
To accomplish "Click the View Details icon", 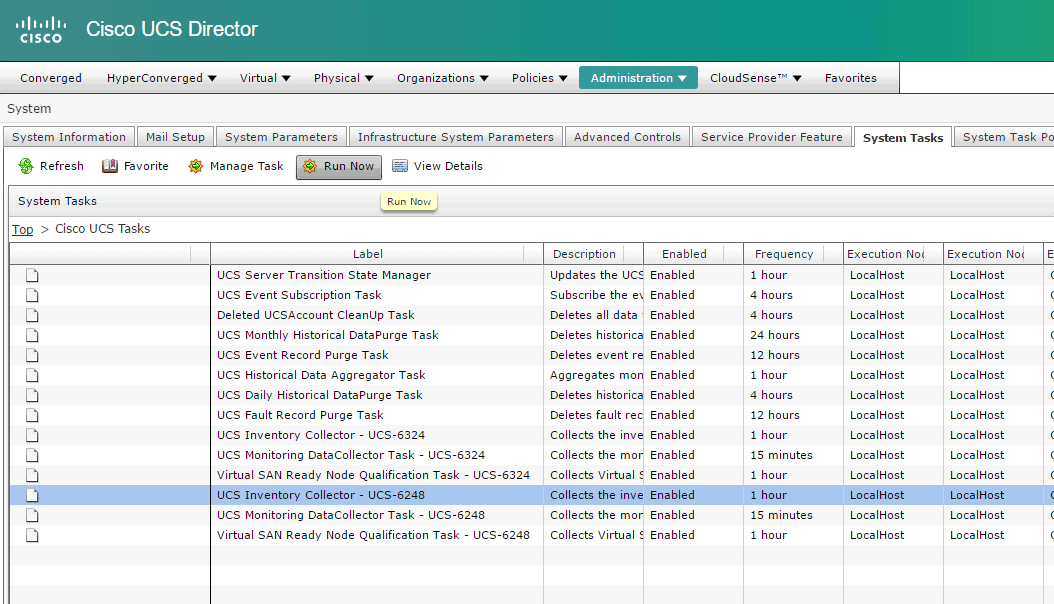I will [x=400, y=166].
